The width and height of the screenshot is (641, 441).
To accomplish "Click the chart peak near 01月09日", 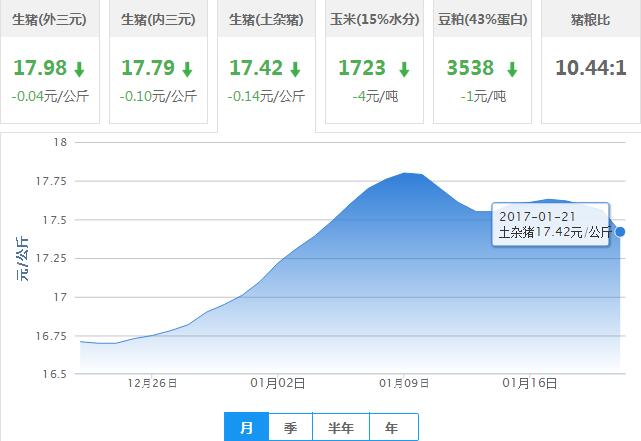I will pyautogui.click(x=405, y=173).
